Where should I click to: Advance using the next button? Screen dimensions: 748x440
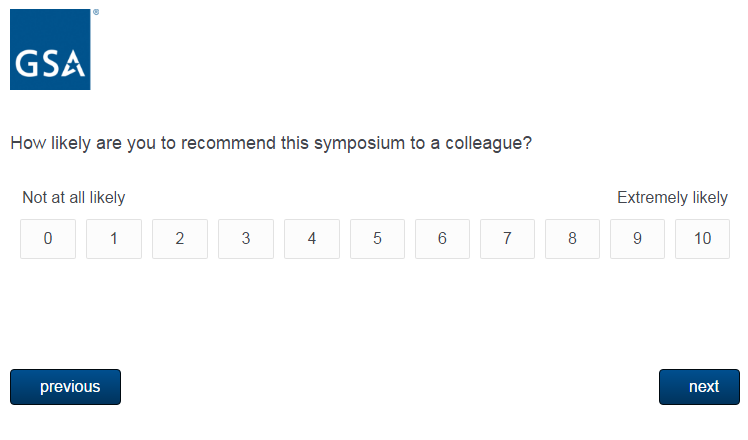click(699, 387)
